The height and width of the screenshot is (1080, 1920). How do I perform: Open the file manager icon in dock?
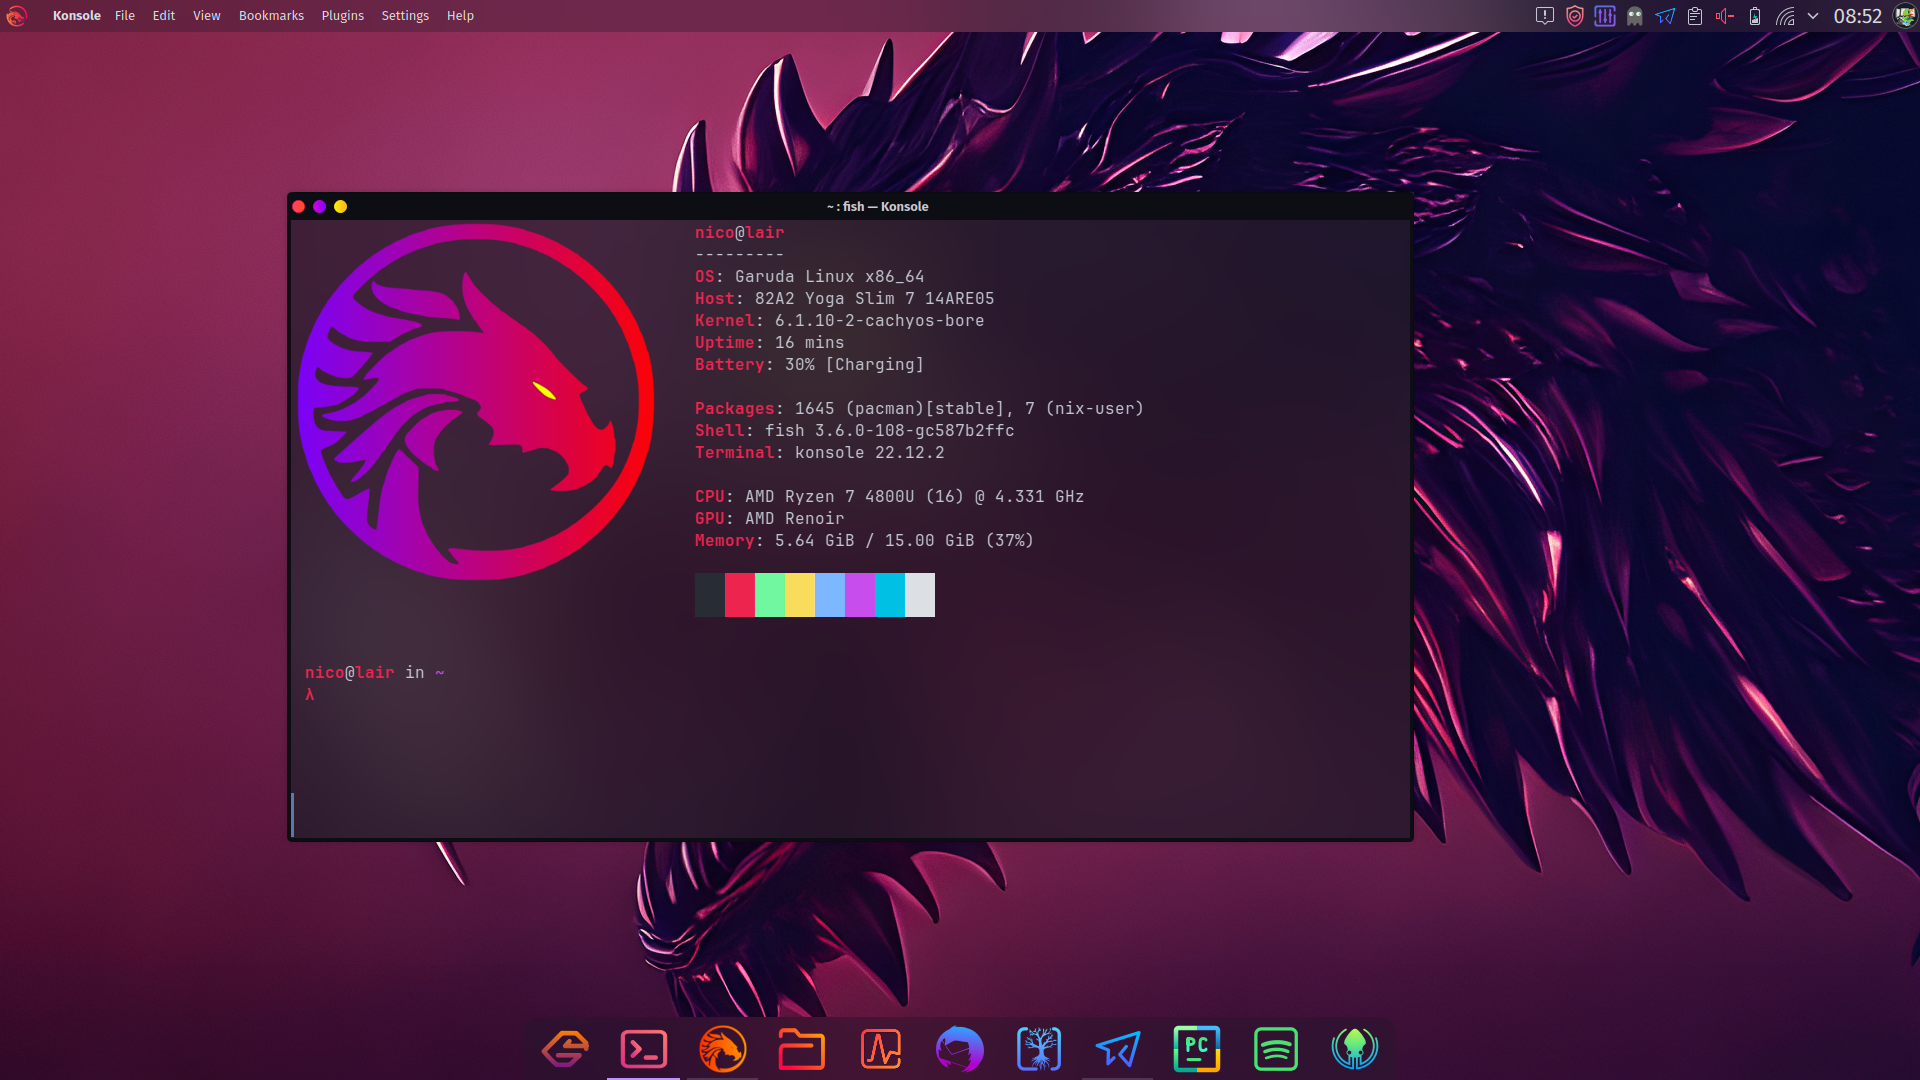click(802, 1048)
